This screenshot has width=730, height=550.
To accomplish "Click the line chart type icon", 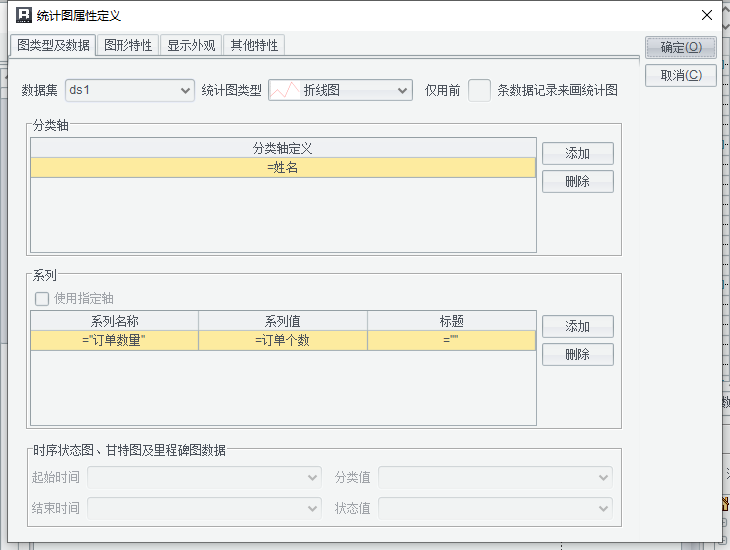I will click(x=285, y=90).
